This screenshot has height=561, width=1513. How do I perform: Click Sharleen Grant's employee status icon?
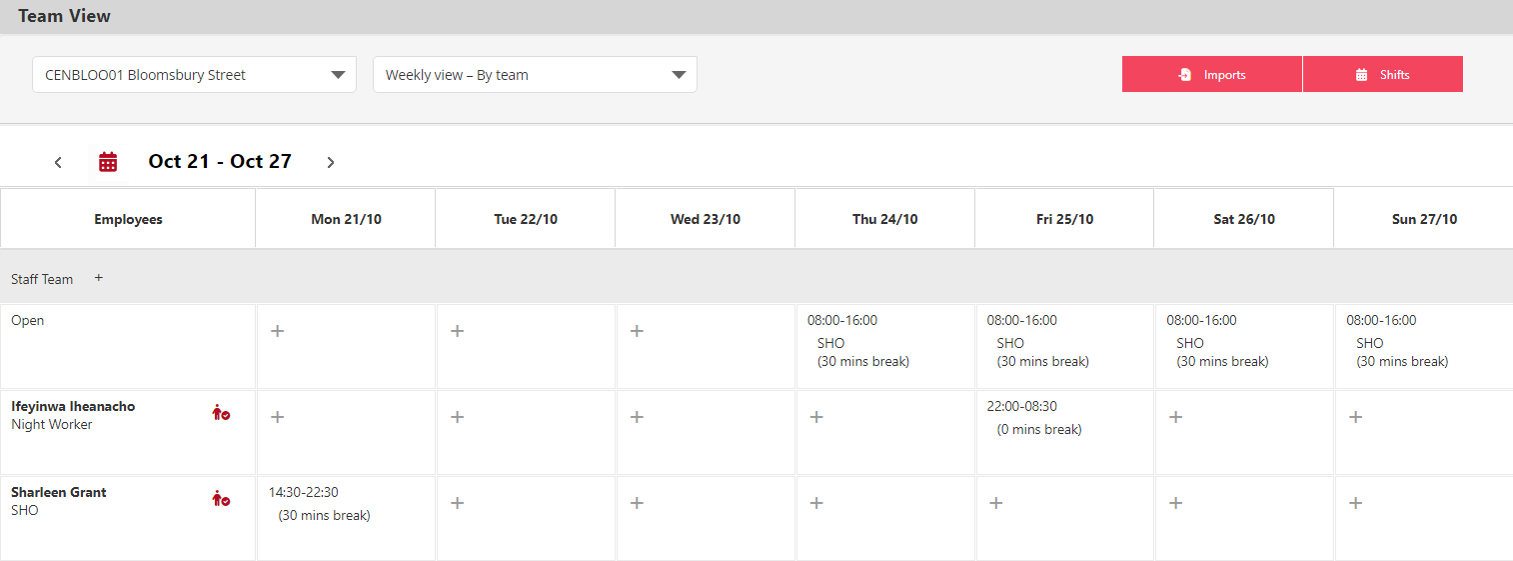pos(221,499)
